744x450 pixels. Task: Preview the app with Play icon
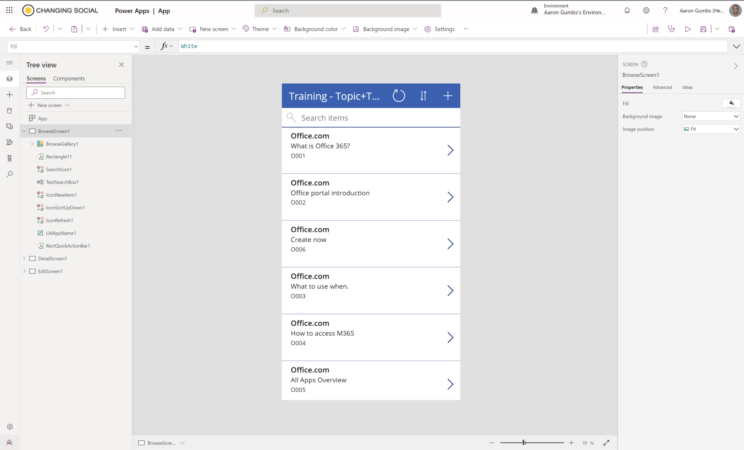point(688,29)
